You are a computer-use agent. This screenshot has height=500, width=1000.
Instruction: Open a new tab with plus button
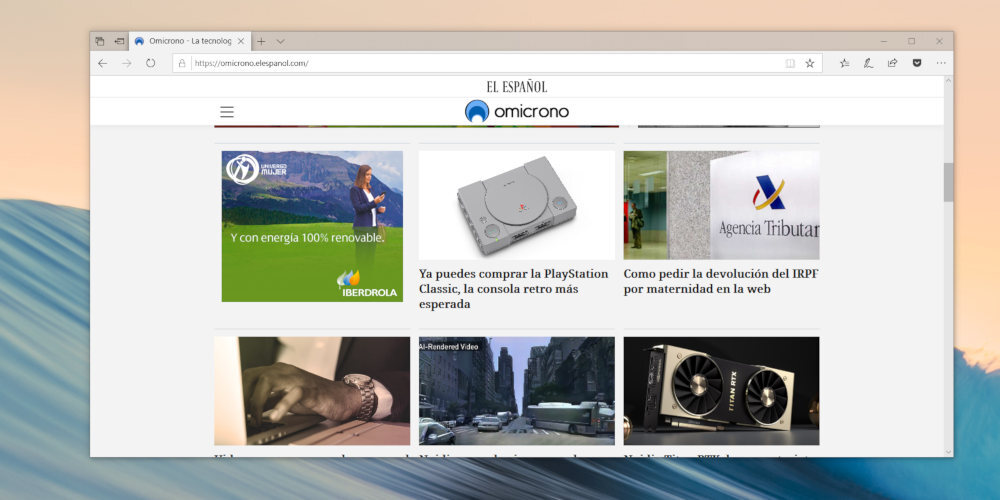point(261,41)
